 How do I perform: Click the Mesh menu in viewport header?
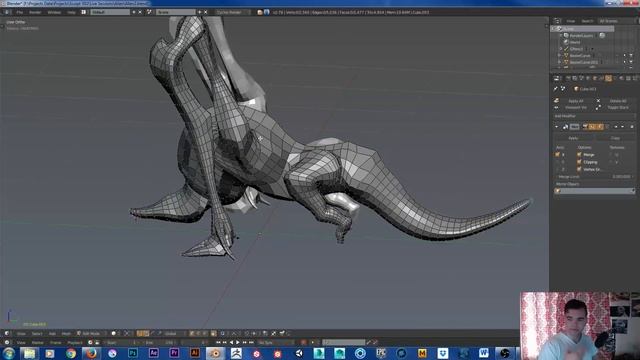(66, 333)
